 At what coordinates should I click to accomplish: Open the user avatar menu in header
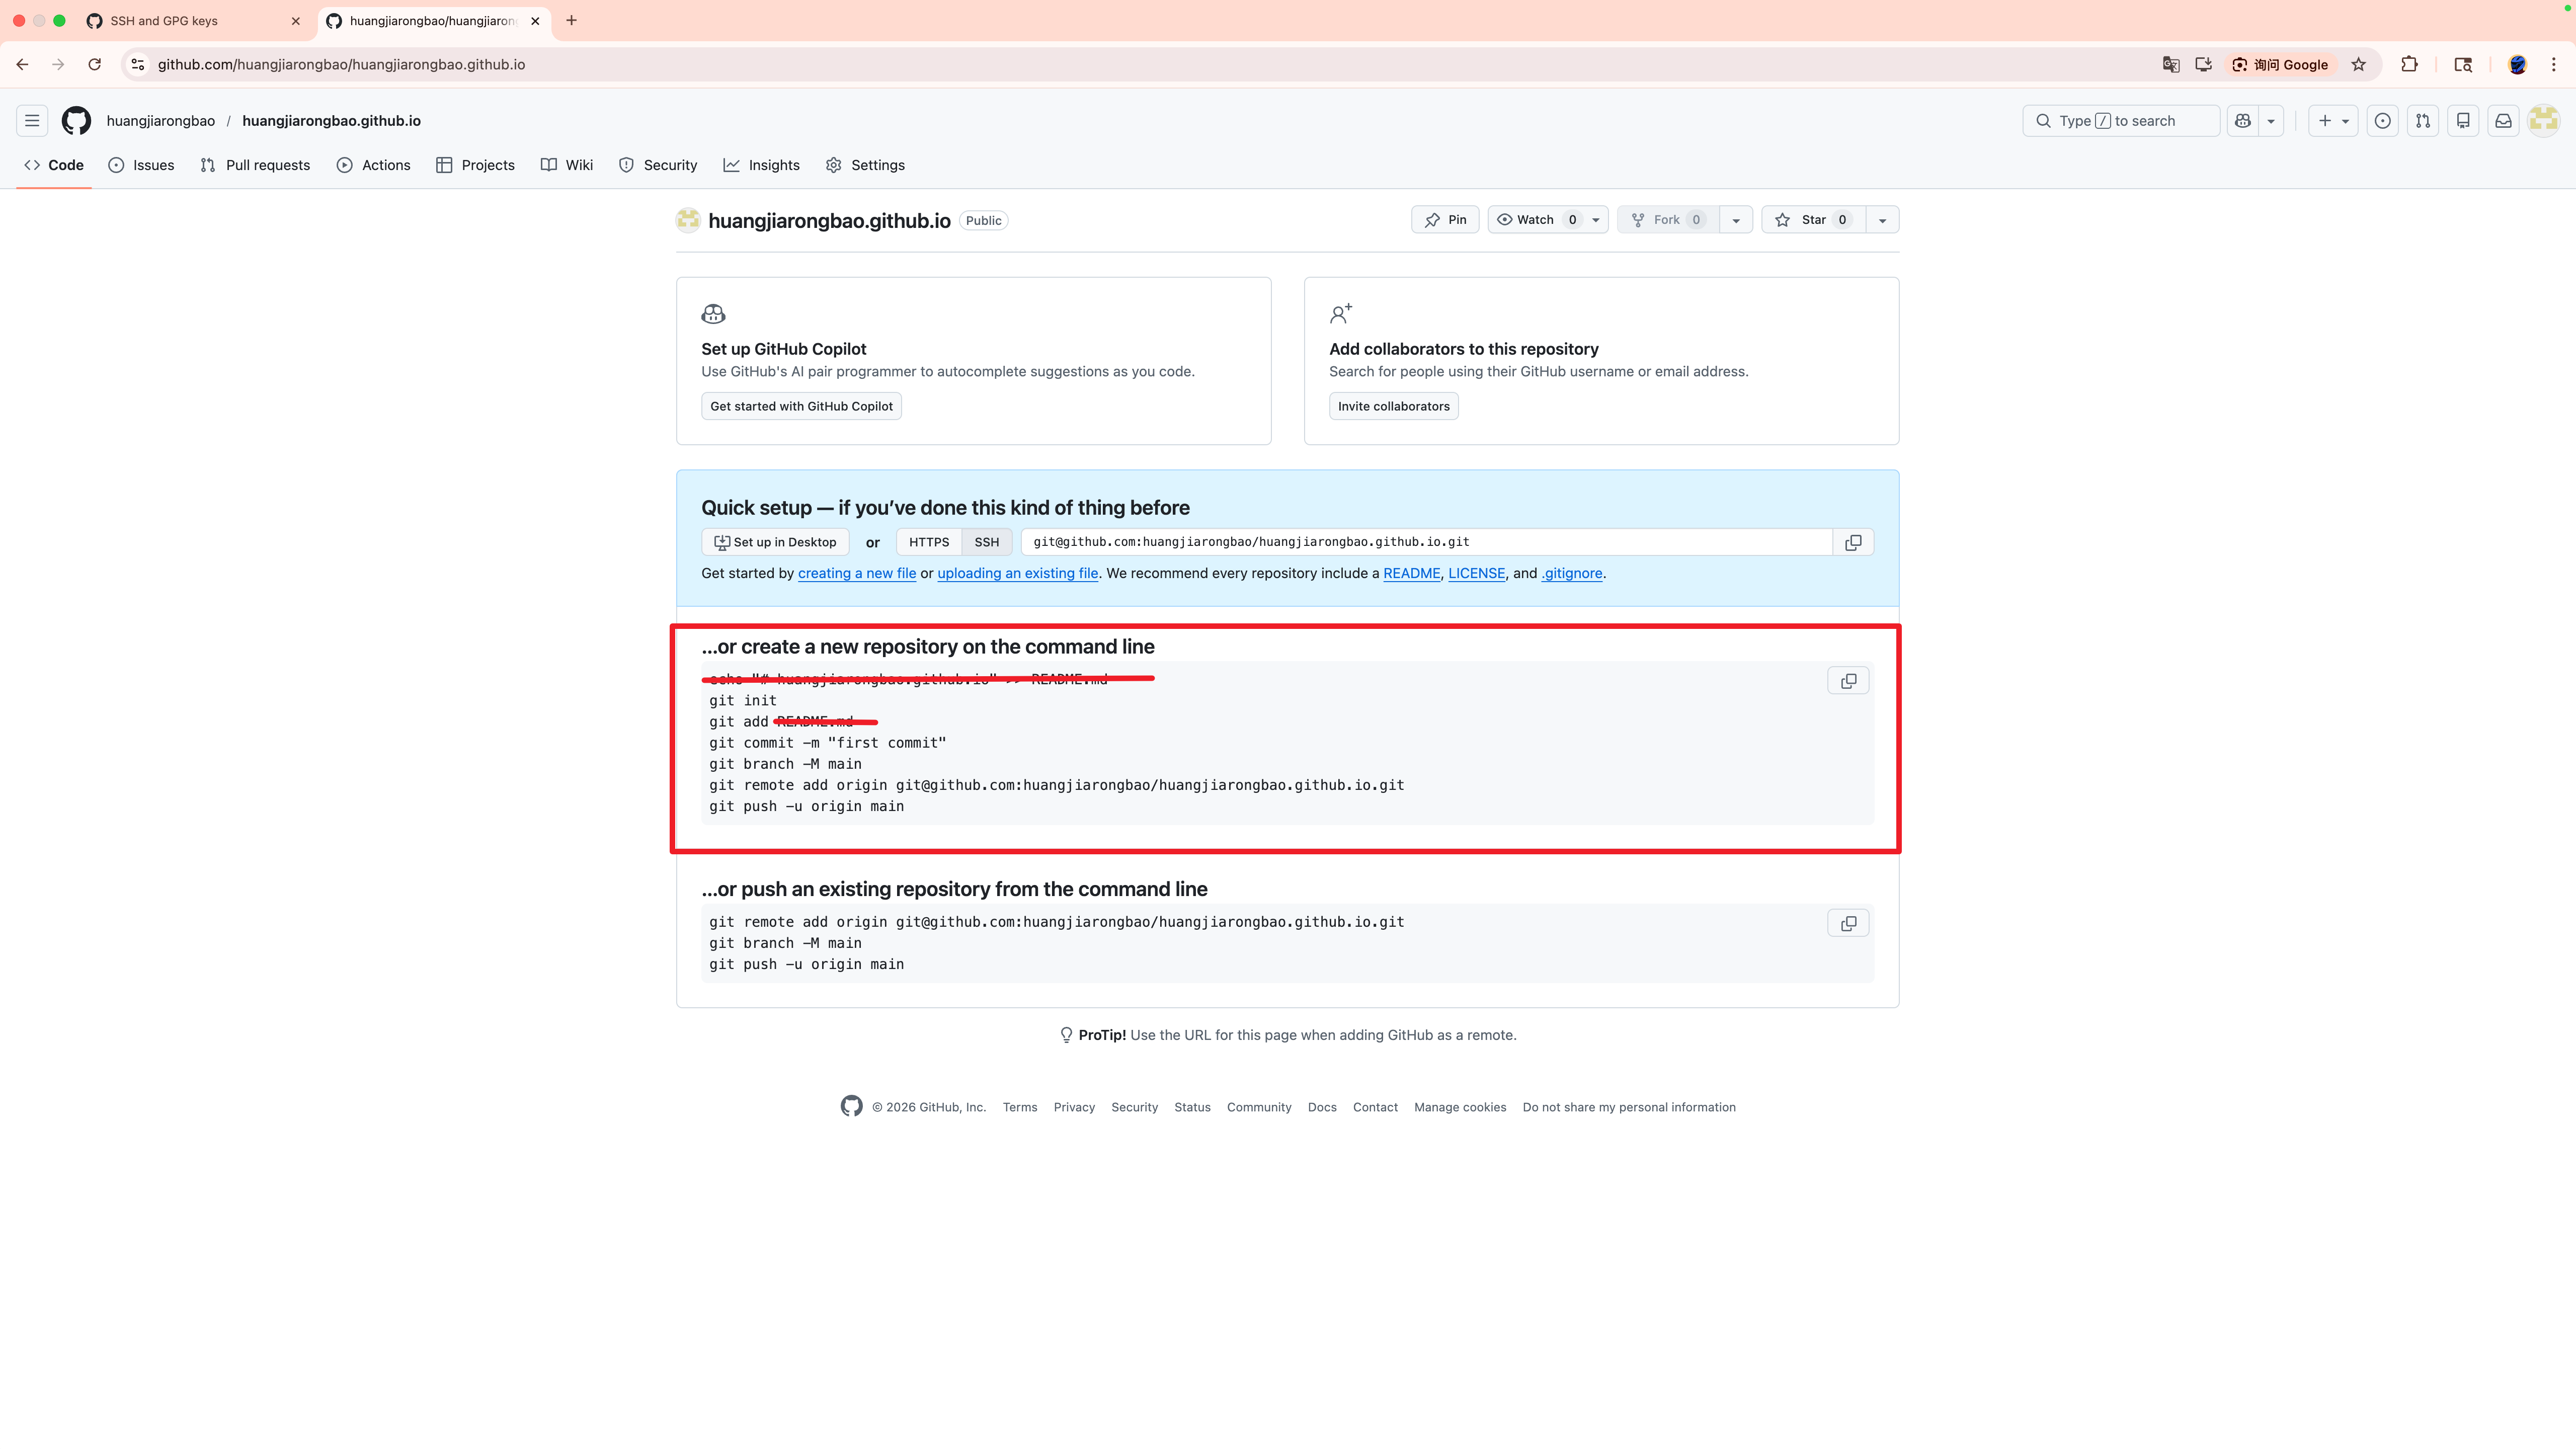click(2543, 121)
